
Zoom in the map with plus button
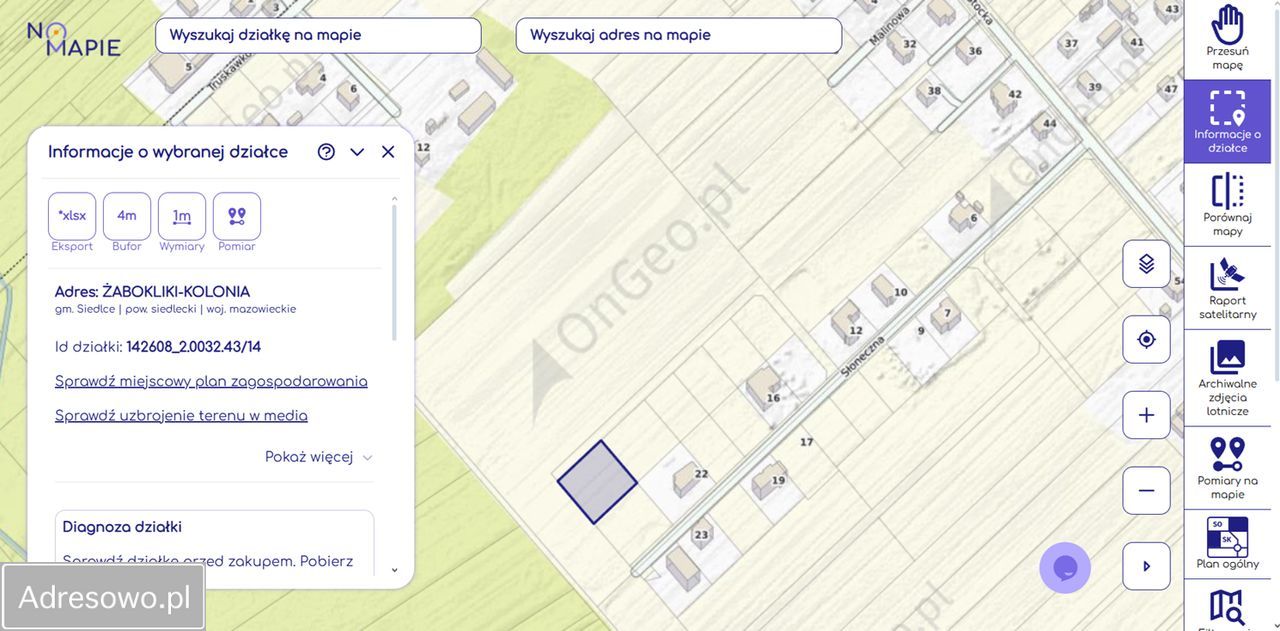1146,415
